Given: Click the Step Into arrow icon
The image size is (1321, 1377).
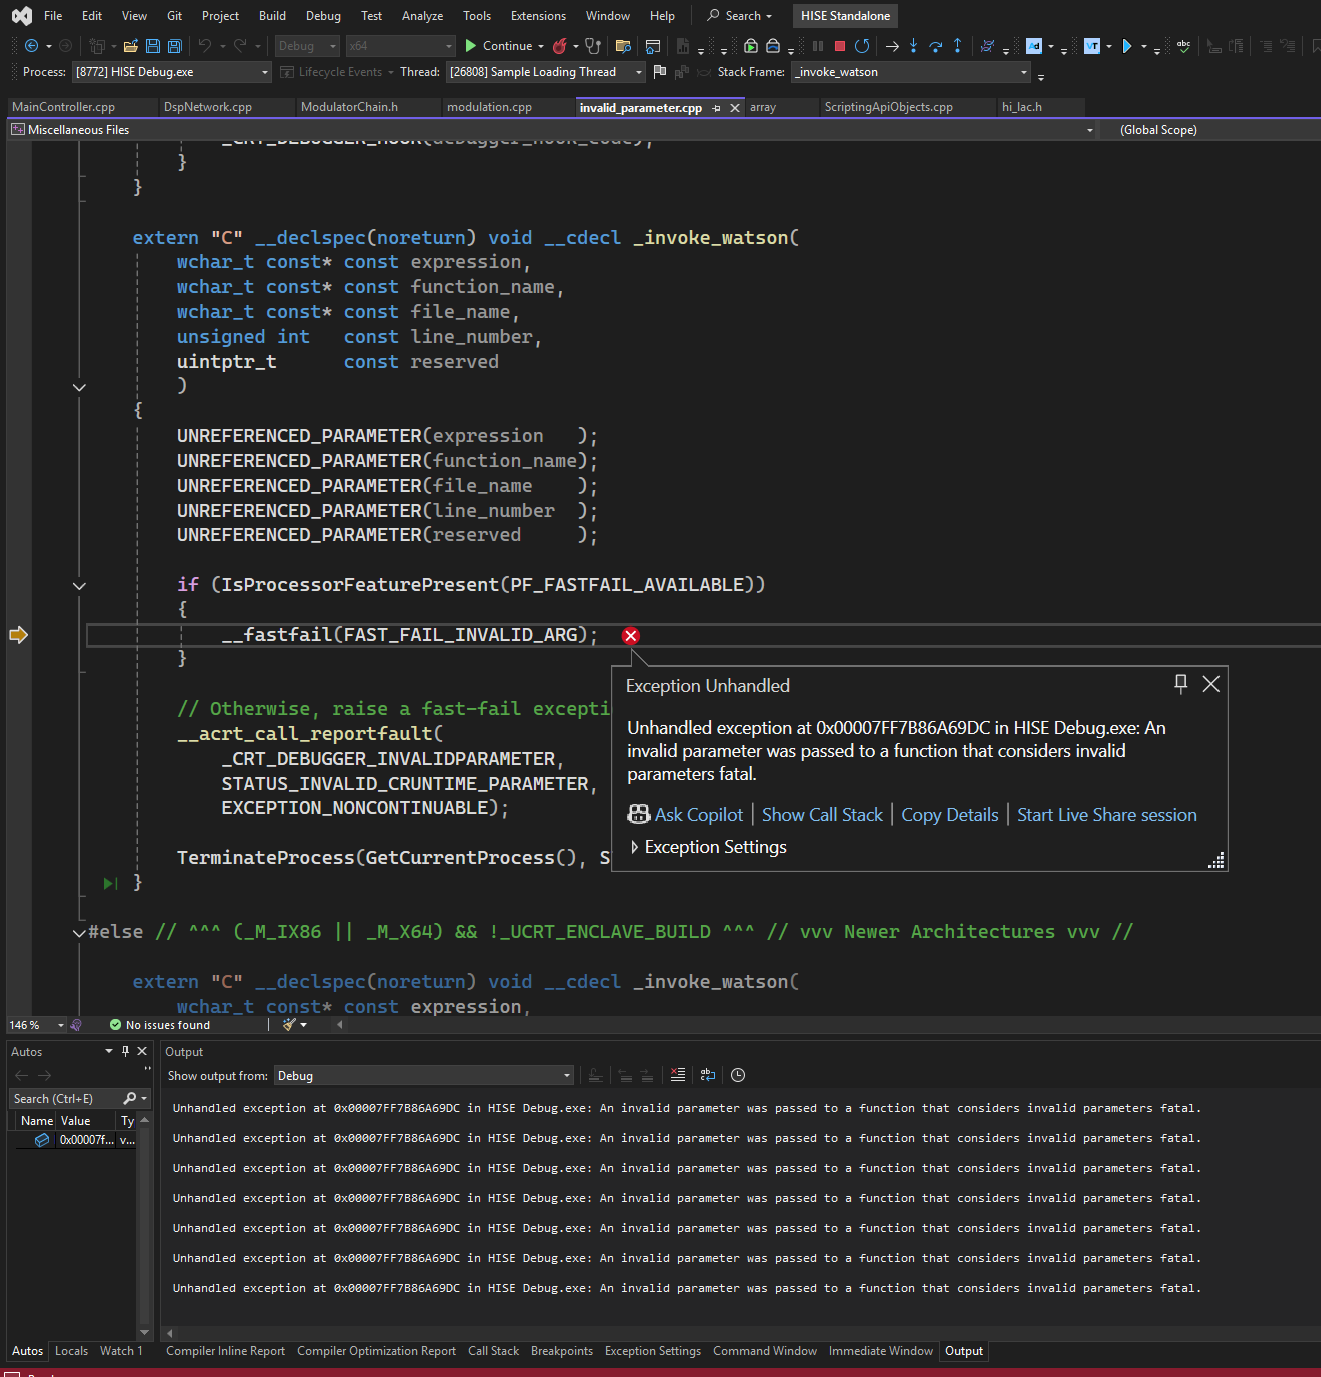Looking at the screenshot, I should coord(913,46).
